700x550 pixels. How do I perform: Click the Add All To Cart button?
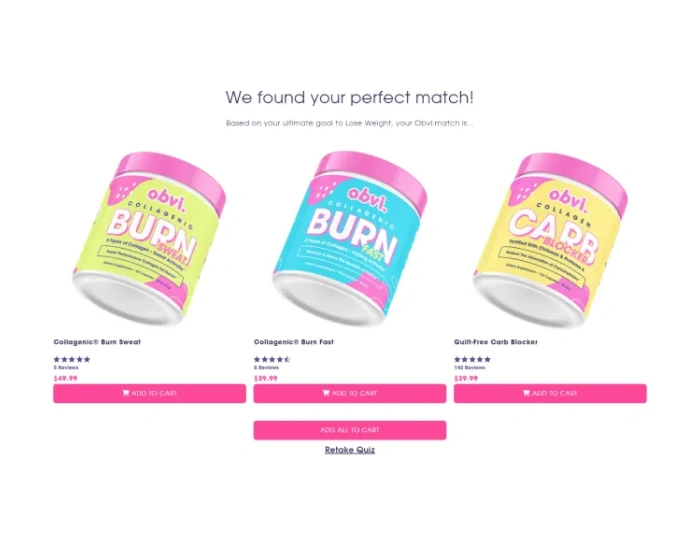350,430
